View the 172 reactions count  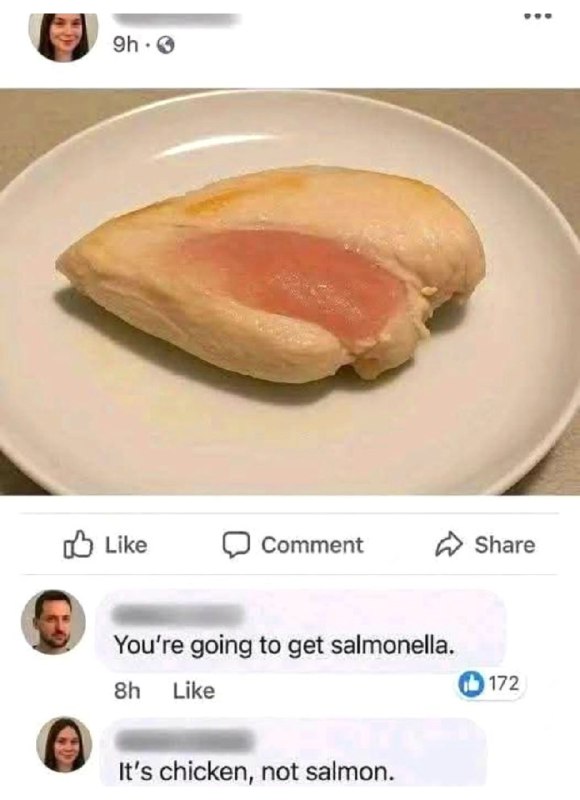[x=504, y=684]
